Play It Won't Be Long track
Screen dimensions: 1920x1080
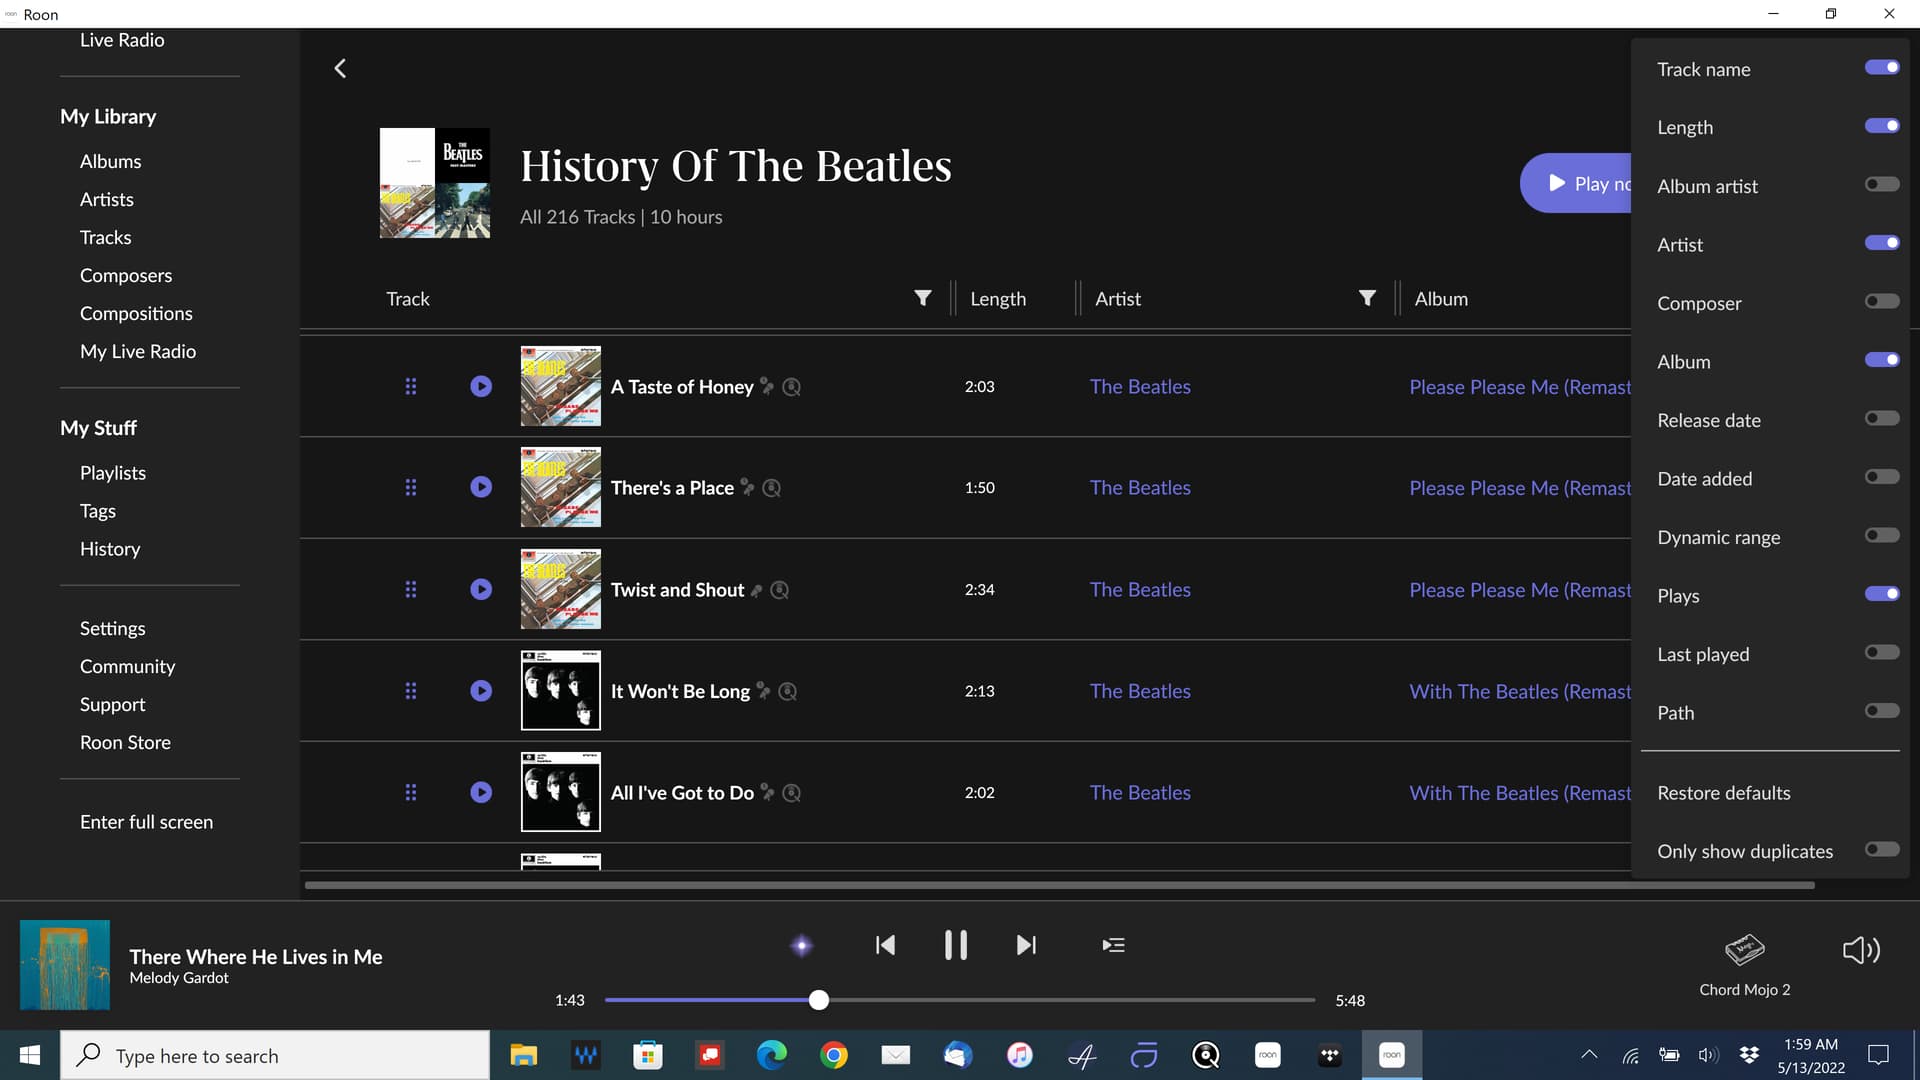tap(481, 691)
